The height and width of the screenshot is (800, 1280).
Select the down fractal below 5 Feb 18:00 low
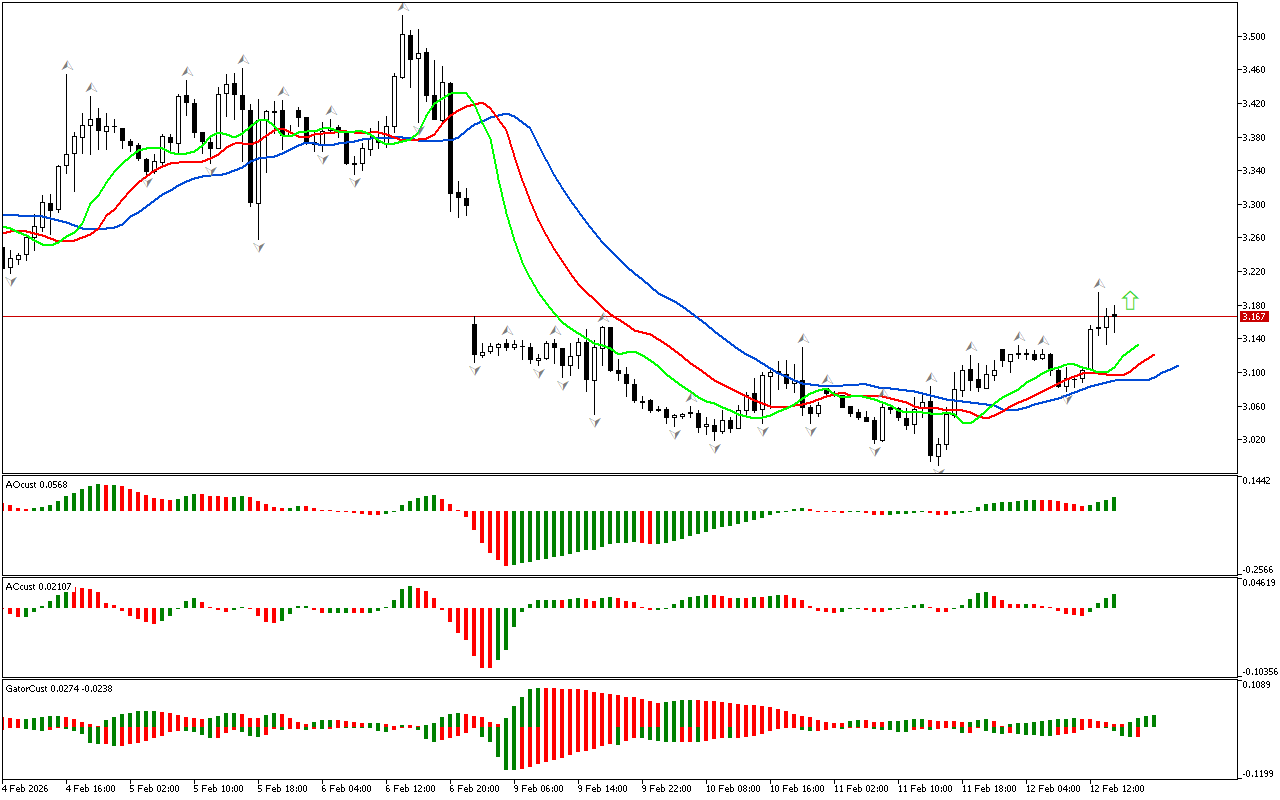click(258, 245)
